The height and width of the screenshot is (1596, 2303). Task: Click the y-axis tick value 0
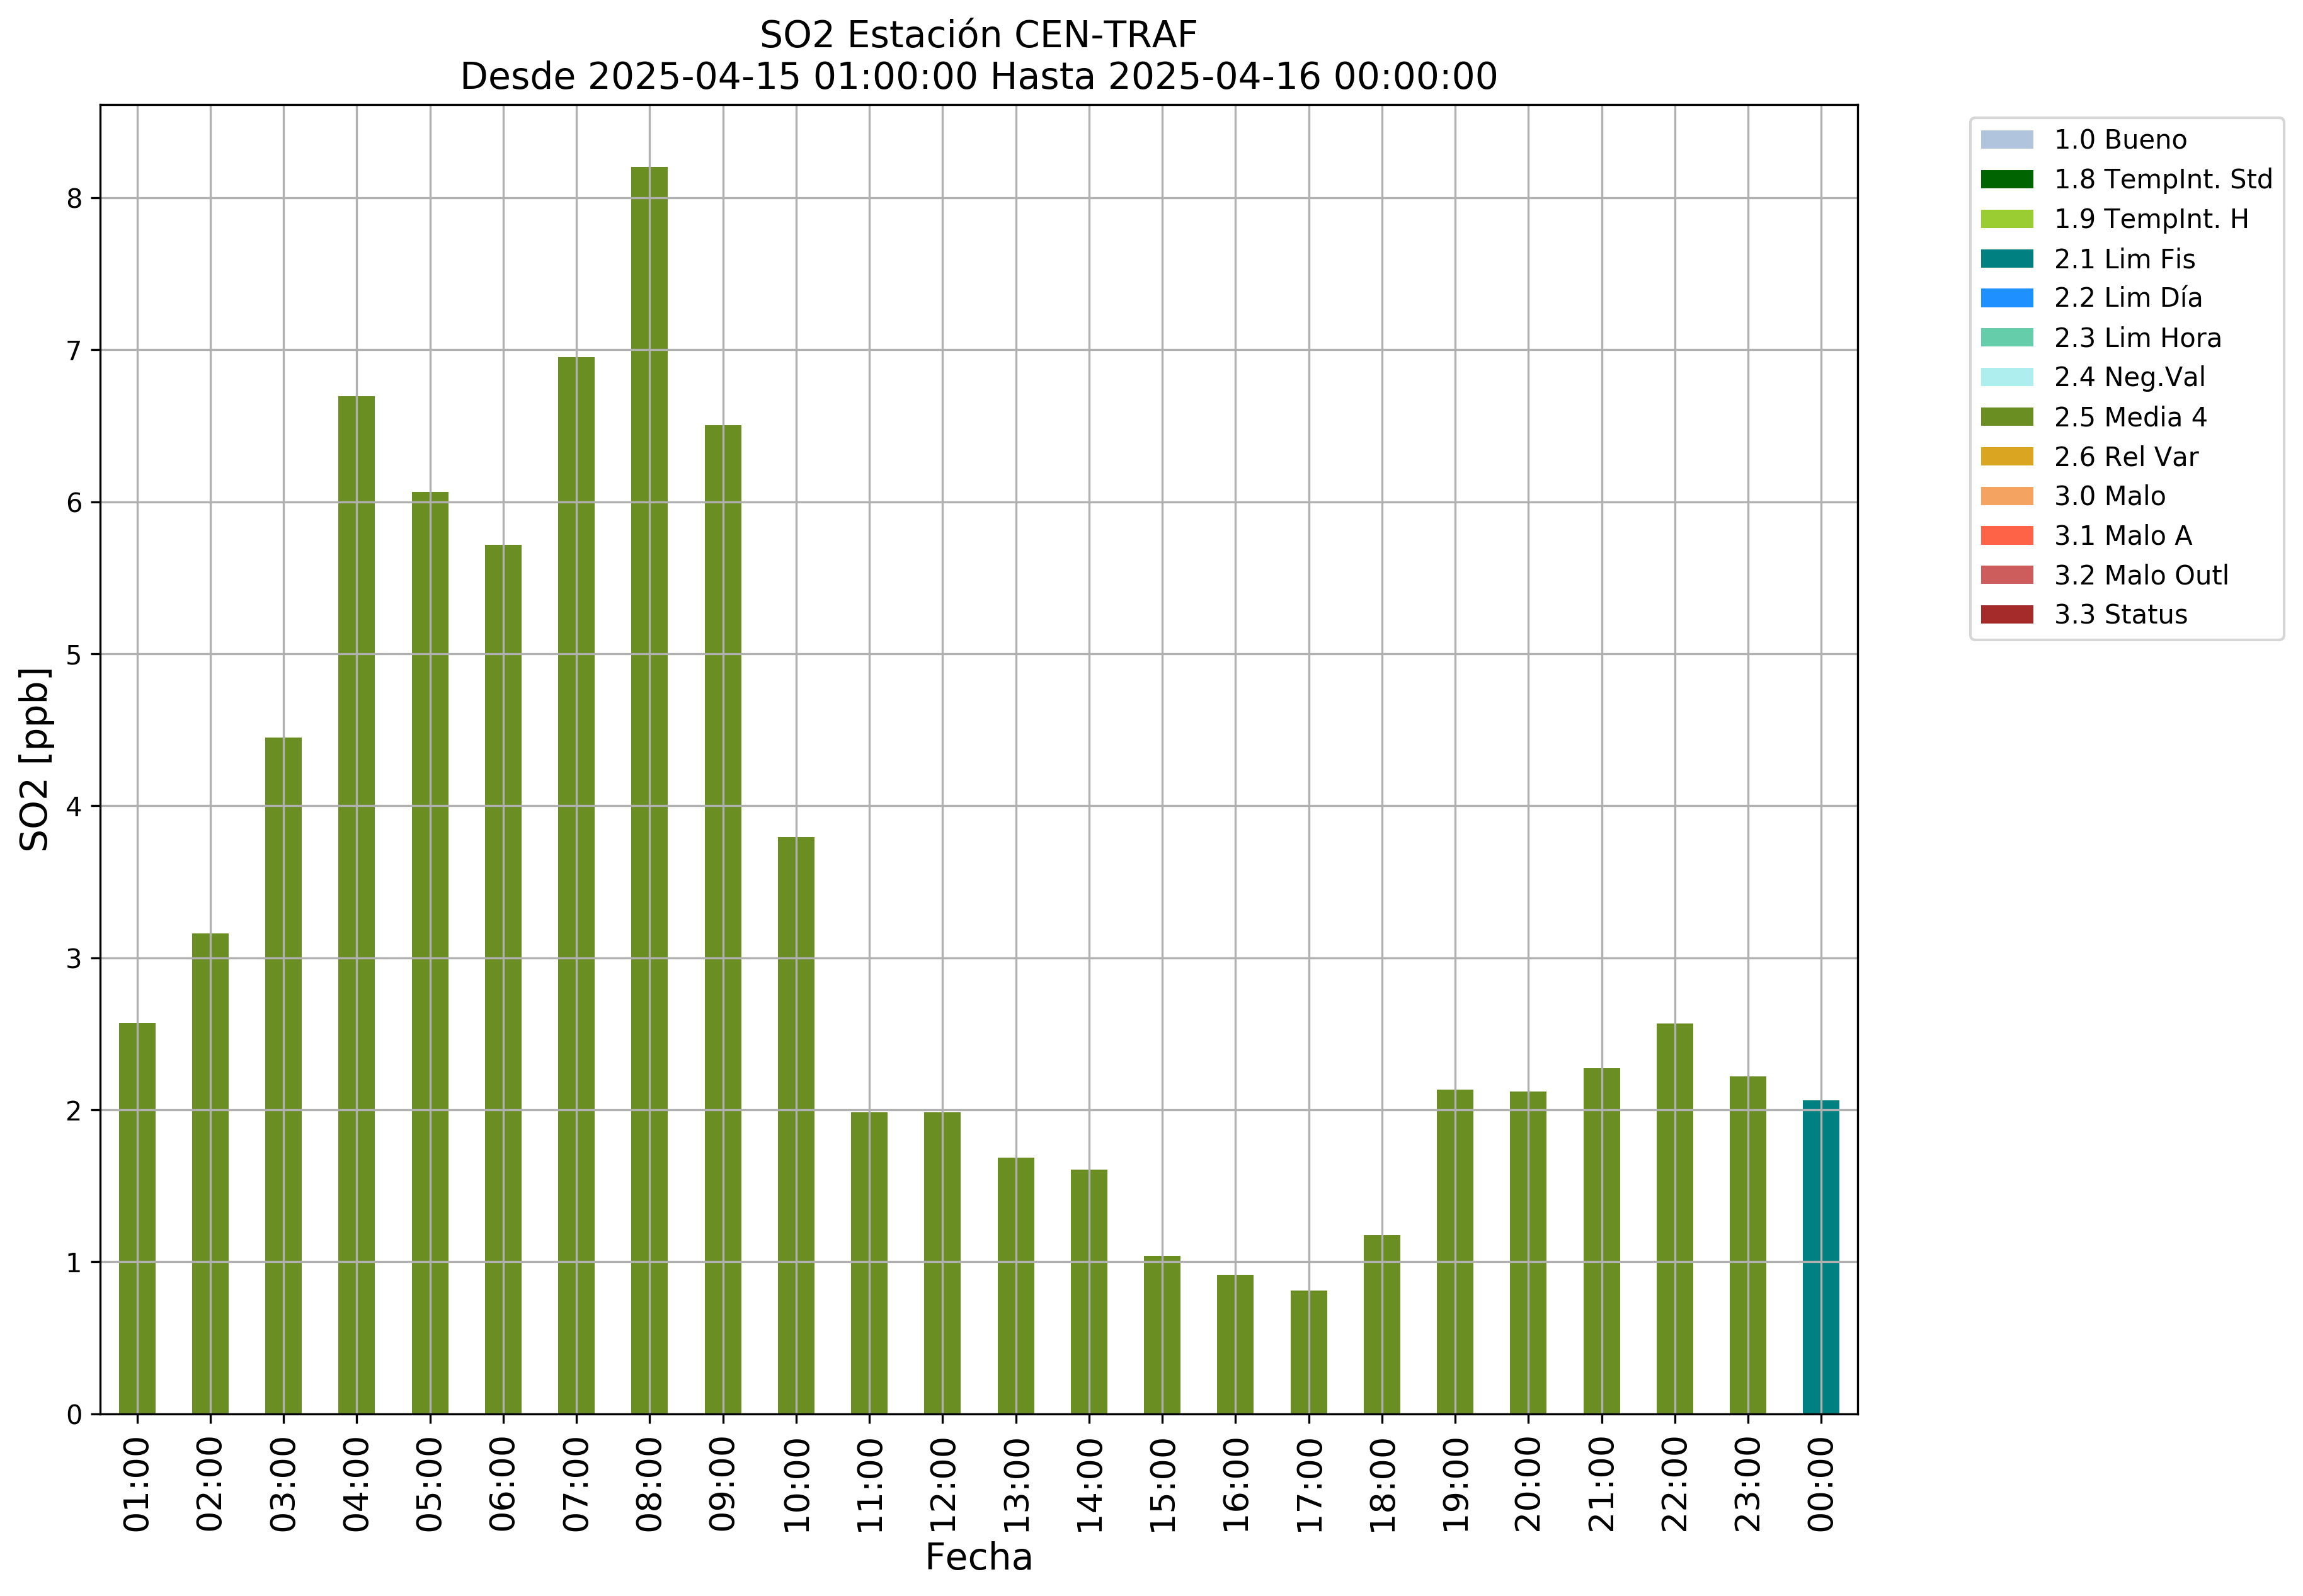click(74, 1415)
